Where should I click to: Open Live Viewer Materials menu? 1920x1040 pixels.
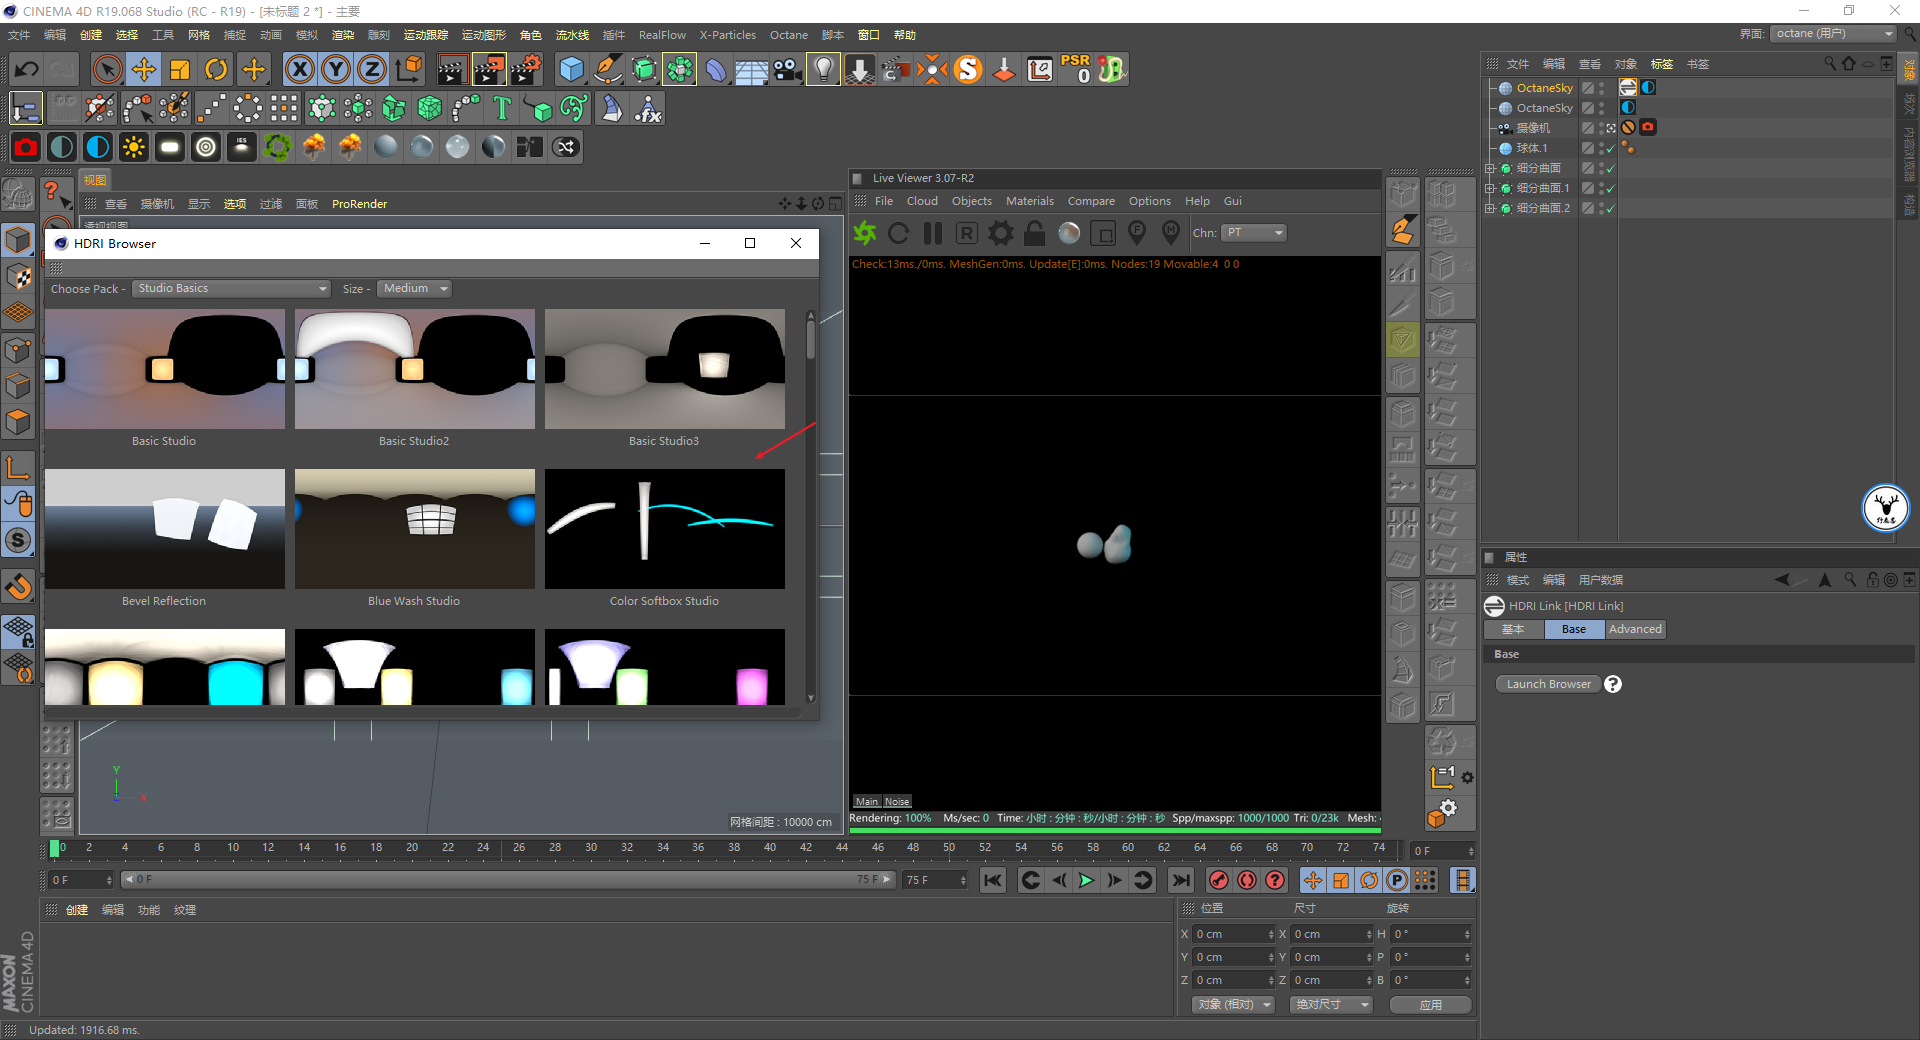pos(1029,201)
